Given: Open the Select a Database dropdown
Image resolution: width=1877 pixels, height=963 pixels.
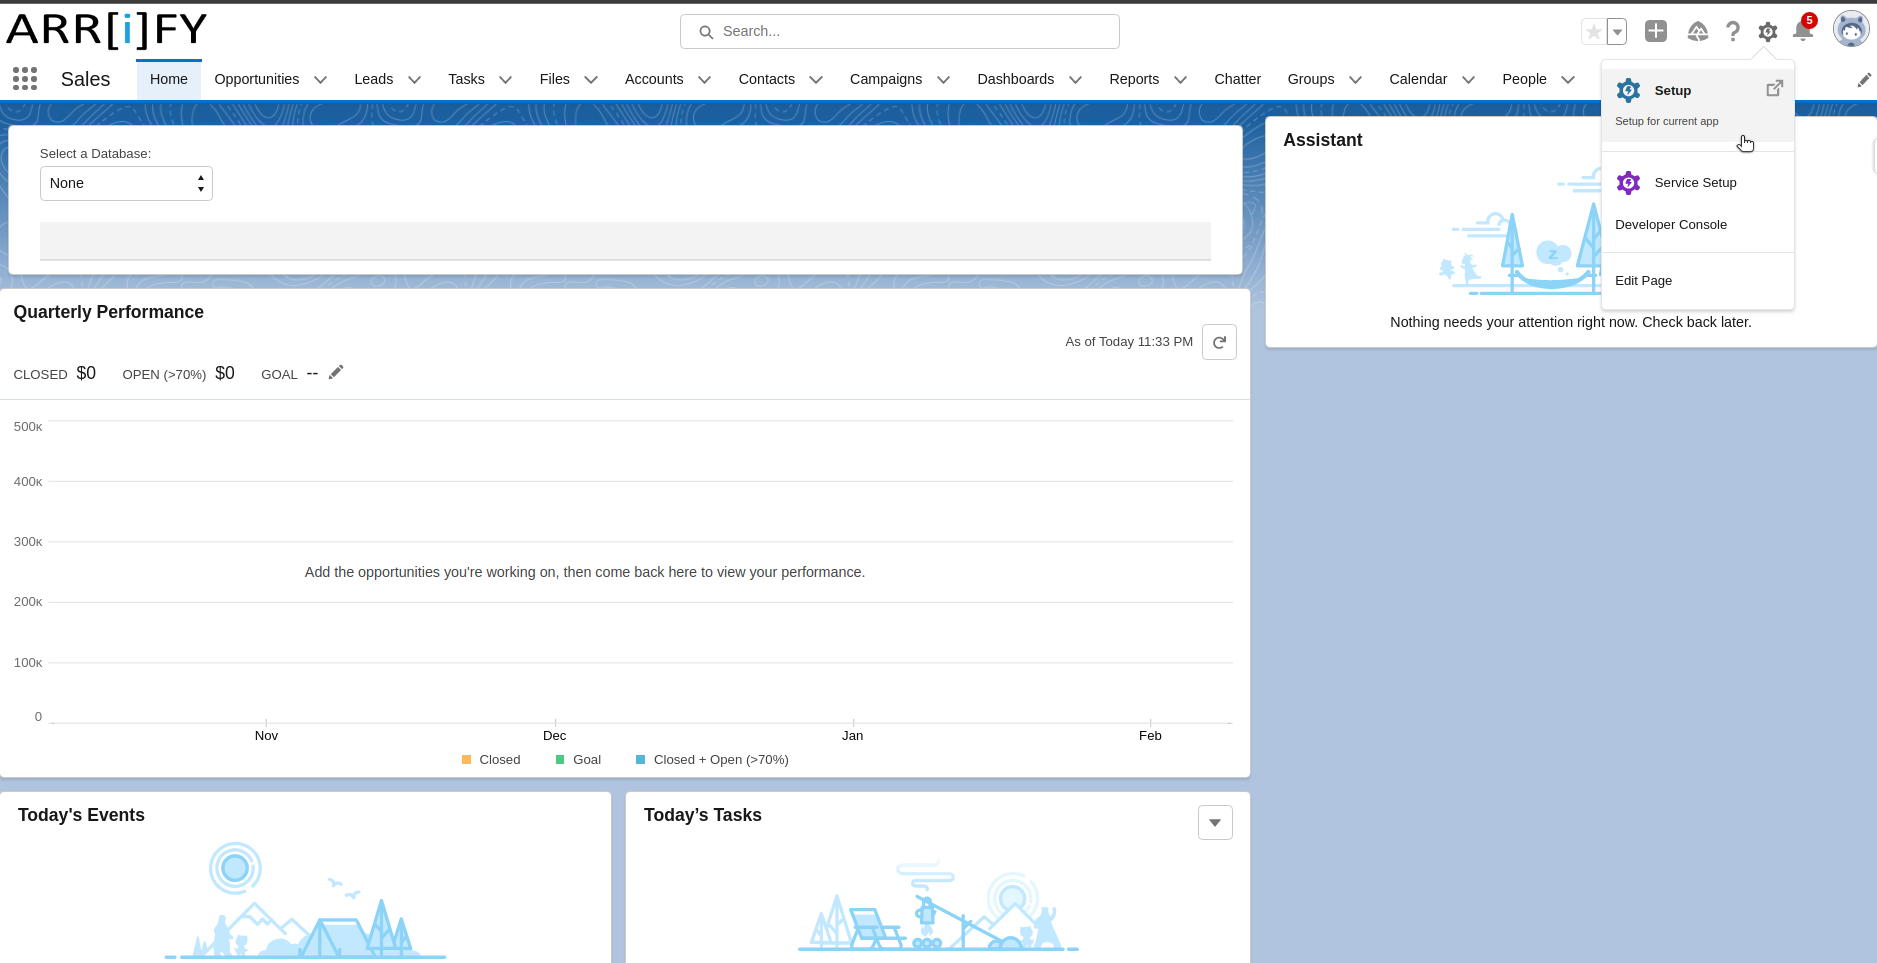Looking at the screenshot, I should pyautogui.click(x=125, y=183).
